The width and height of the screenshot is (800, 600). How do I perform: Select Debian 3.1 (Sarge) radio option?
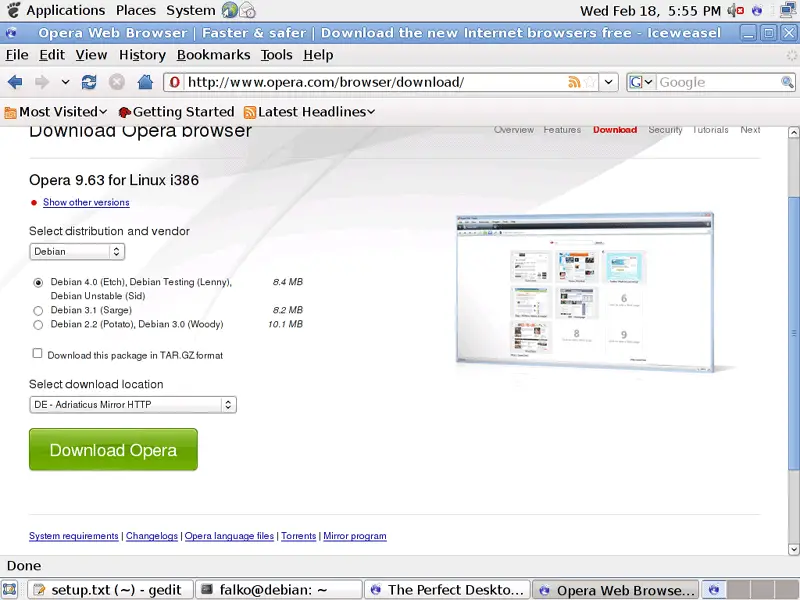pyautogui.click(x=38, y=310)
